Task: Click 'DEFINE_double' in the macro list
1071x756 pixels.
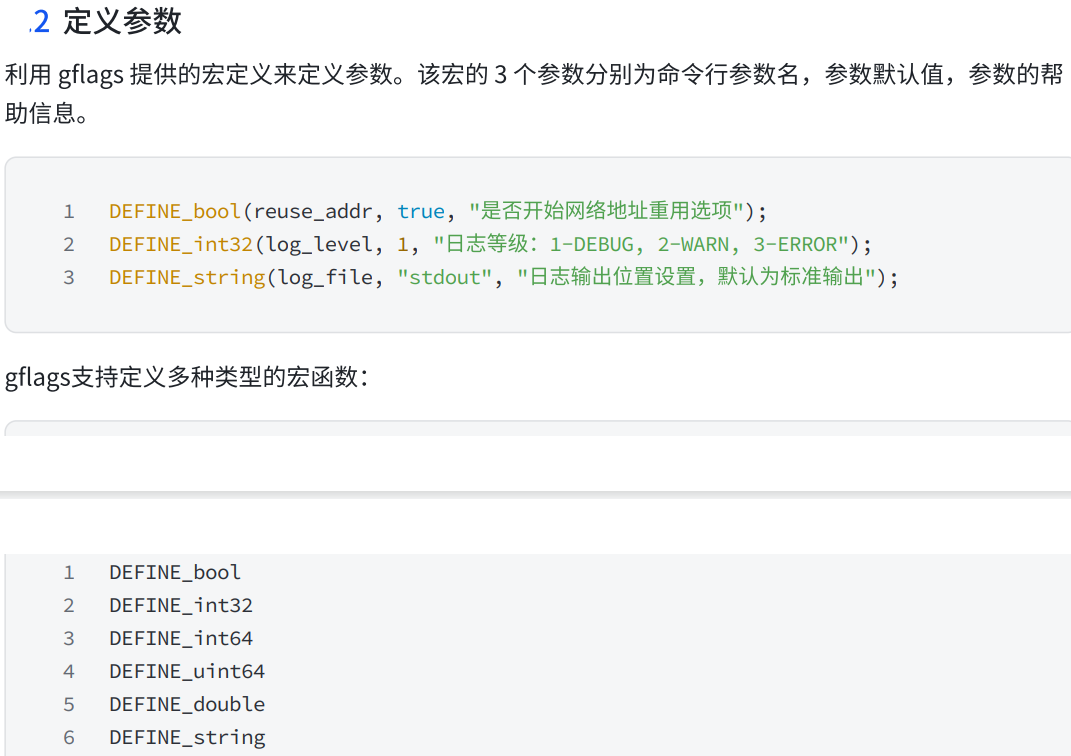Action: (187, 704)
